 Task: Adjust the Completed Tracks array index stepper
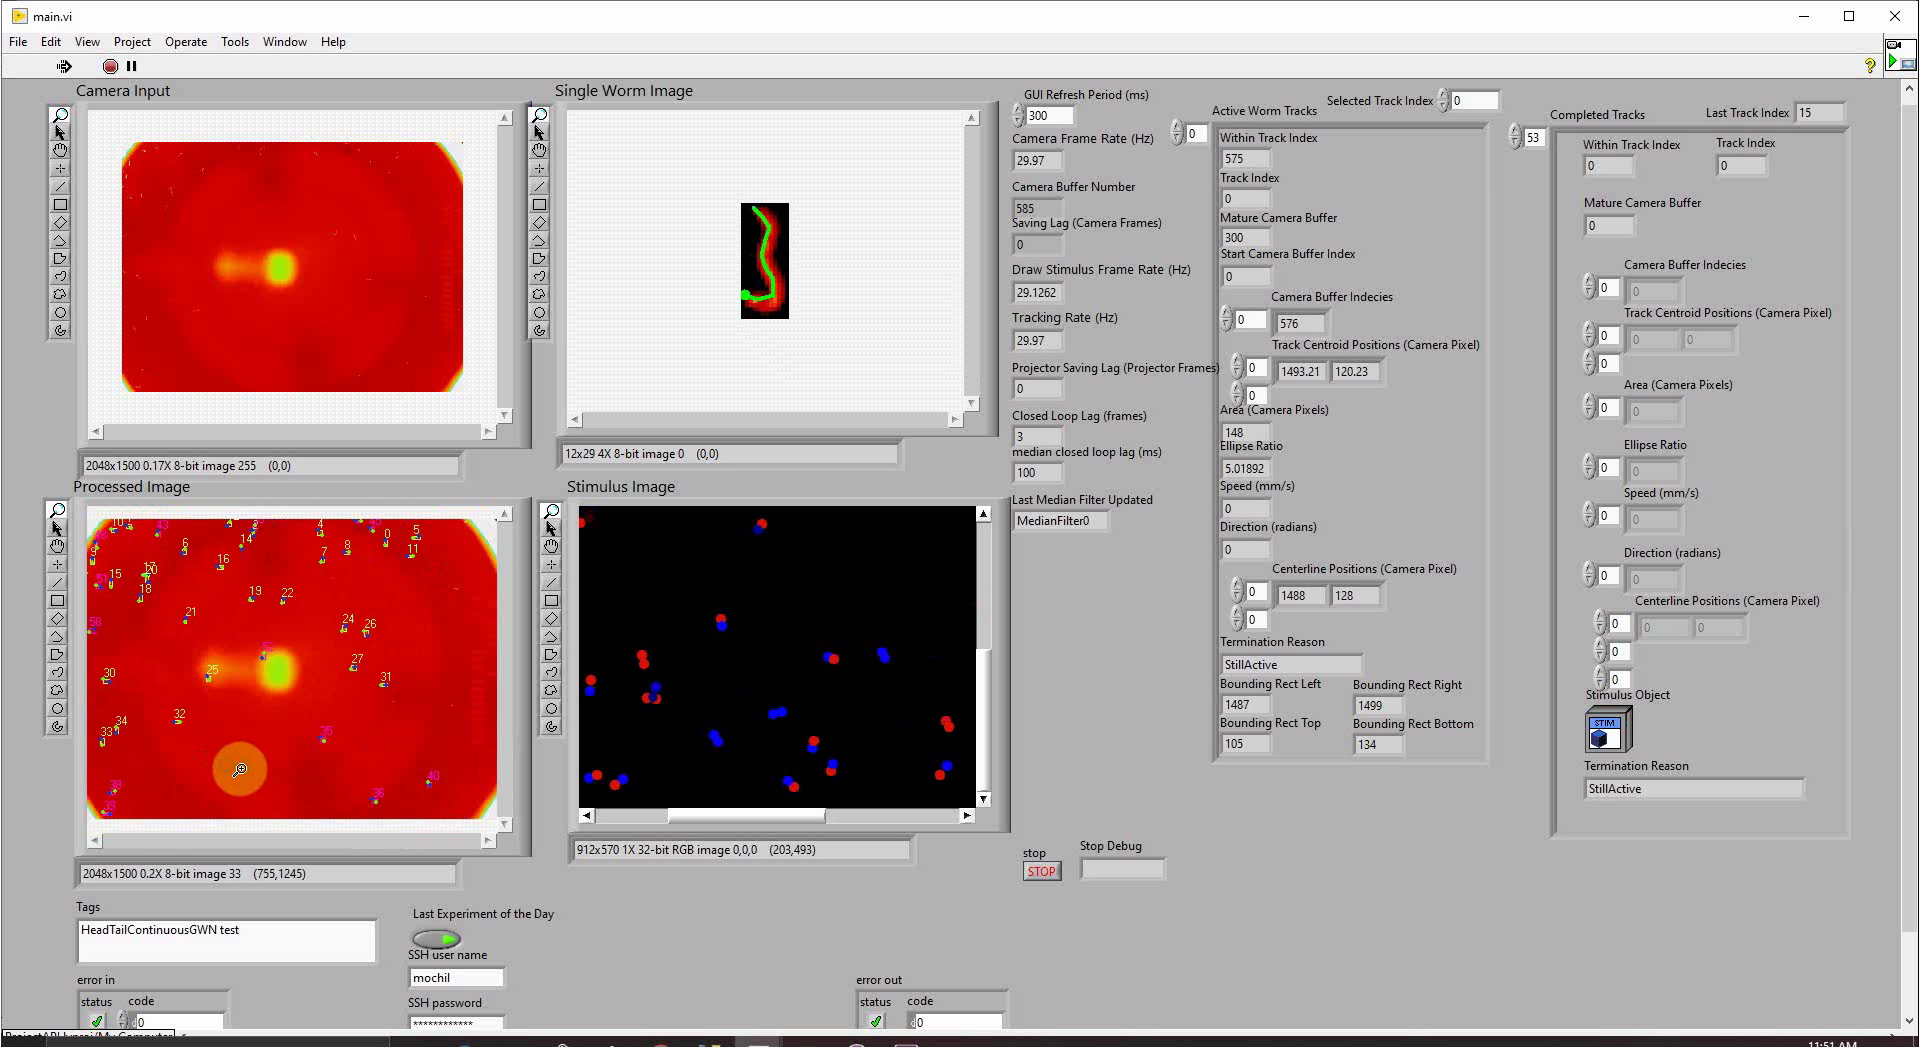(x=1514, y=137)
